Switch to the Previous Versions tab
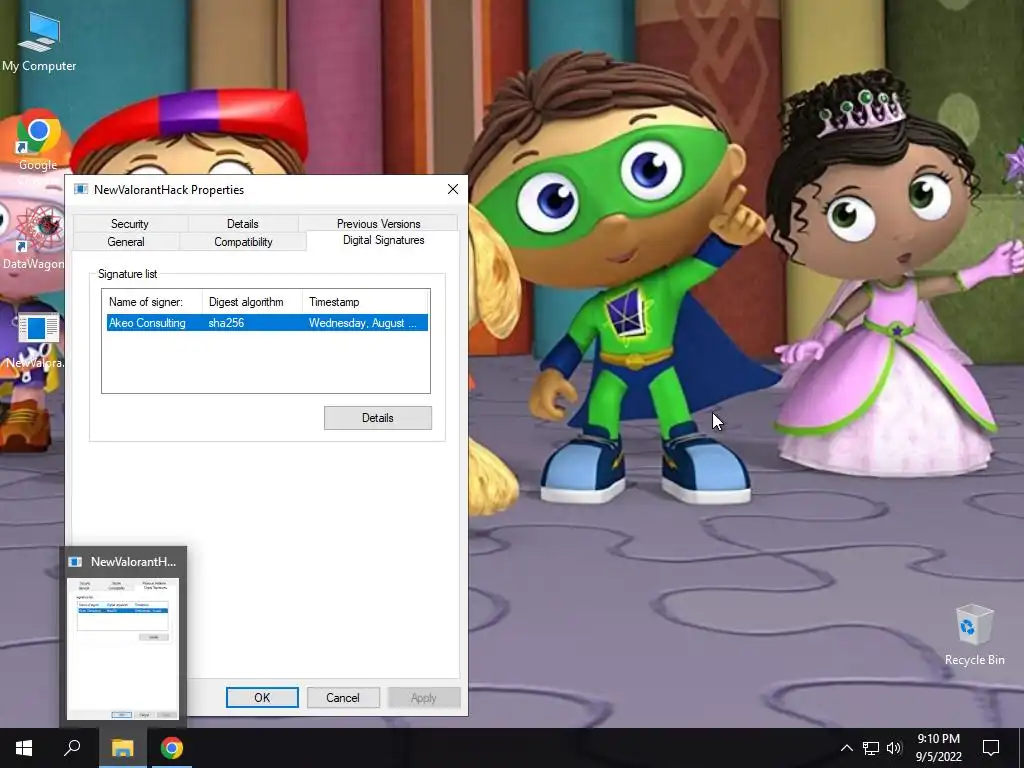Image resolution: width=1024 pixels, height=768 pixels. point(379,223)
